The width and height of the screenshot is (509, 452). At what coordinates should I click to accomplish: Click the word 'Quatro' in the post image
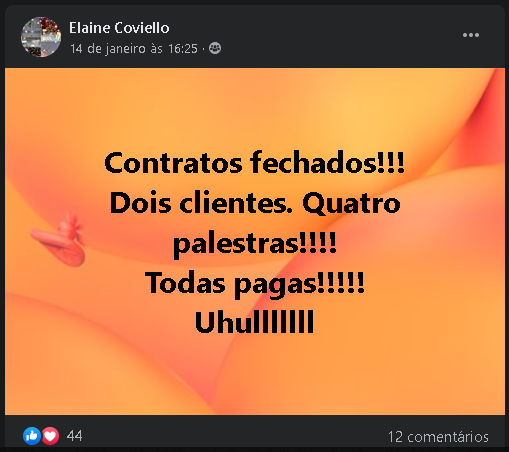(x=351, y=203)
